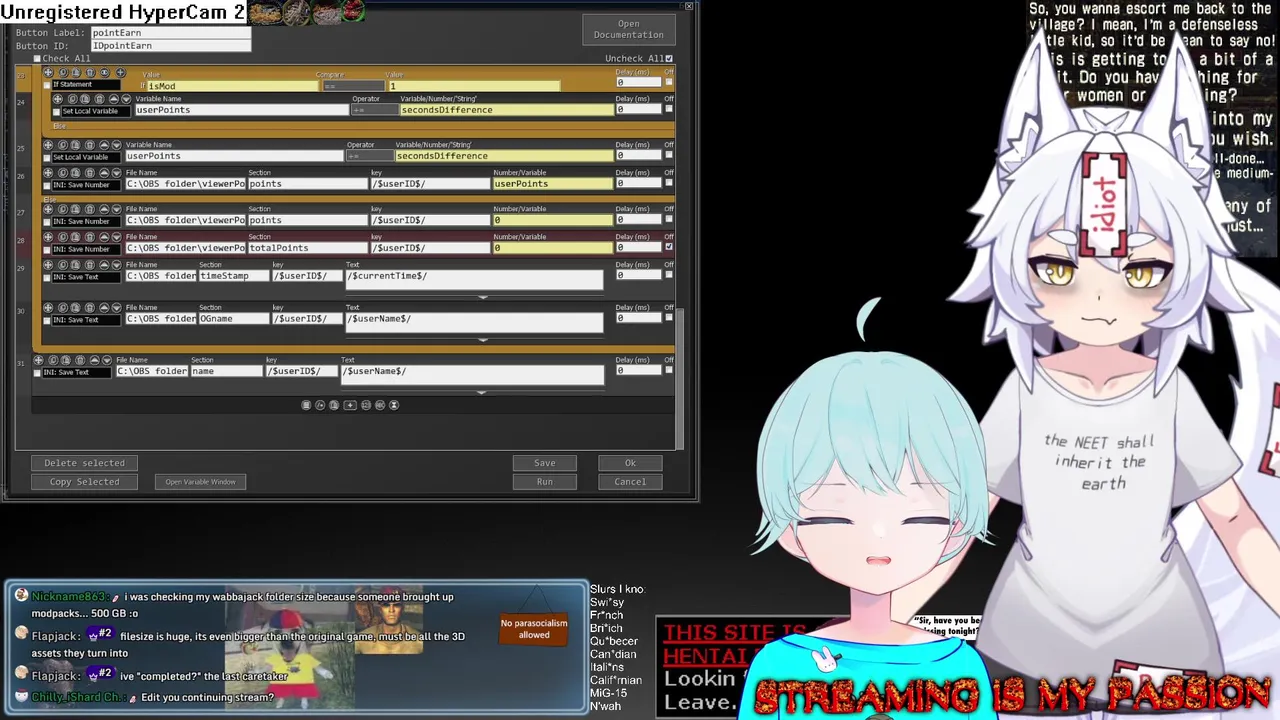The image size is (1280, 720).
Task: Click the totalPoints Section field on row 28
Action: click(307, 248)
